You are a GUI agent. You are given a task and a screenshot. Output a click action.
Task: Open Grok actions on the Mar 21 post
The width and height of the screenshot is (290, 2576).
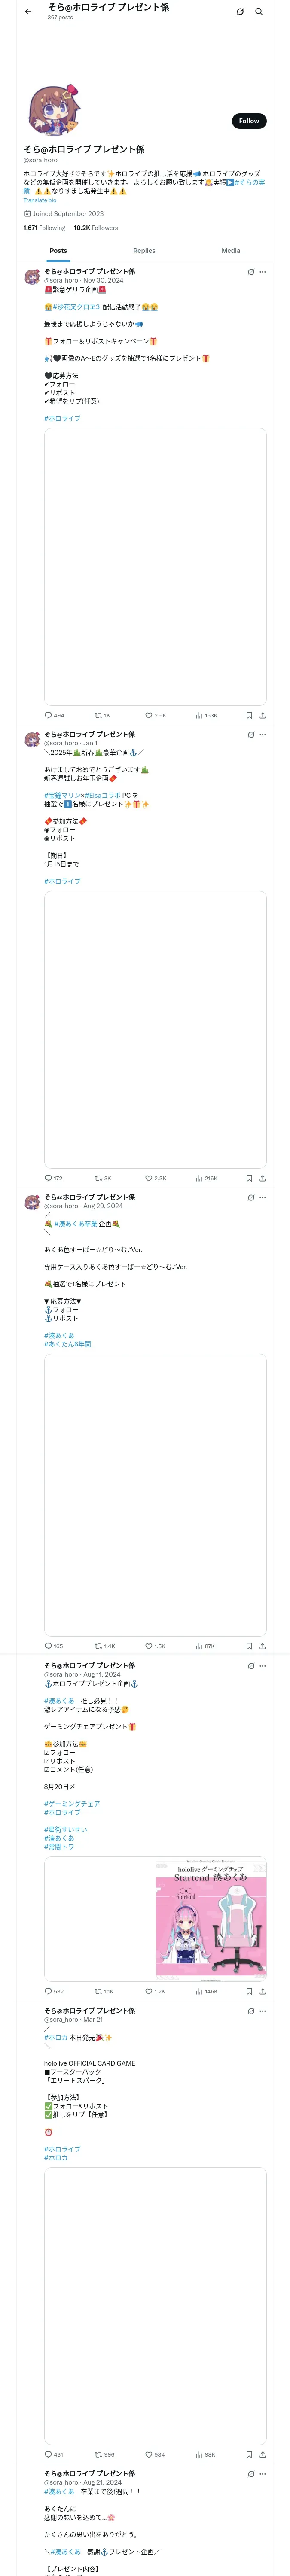[251, 2011]
